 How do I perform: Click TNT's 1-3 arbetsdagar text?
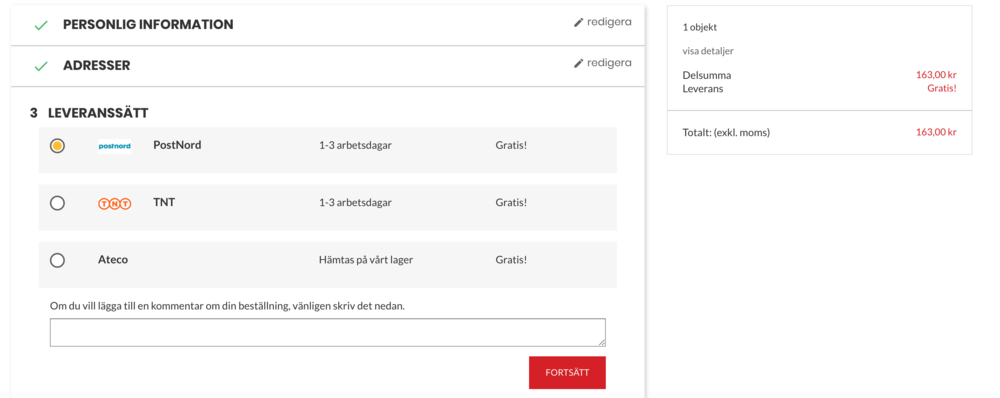pyautogui.click(x=355, y=203)
